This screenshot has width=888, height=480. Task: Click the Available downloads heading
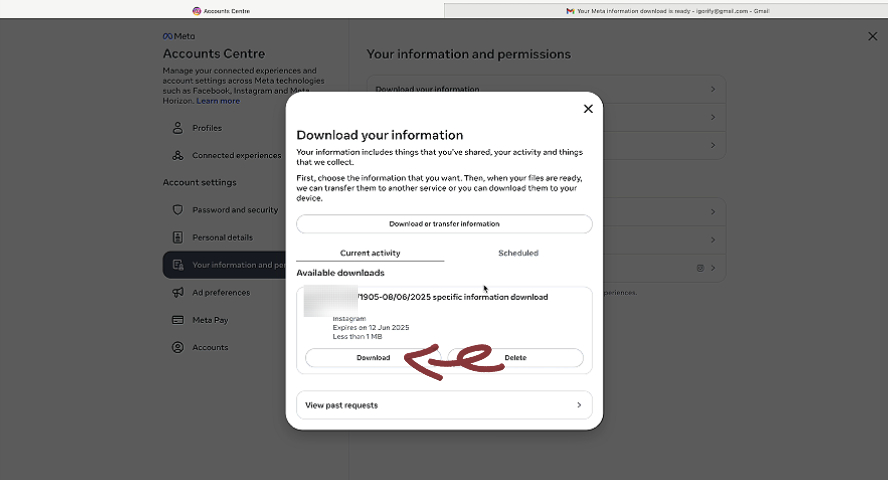pyautogui.click(x=340, y=273)
